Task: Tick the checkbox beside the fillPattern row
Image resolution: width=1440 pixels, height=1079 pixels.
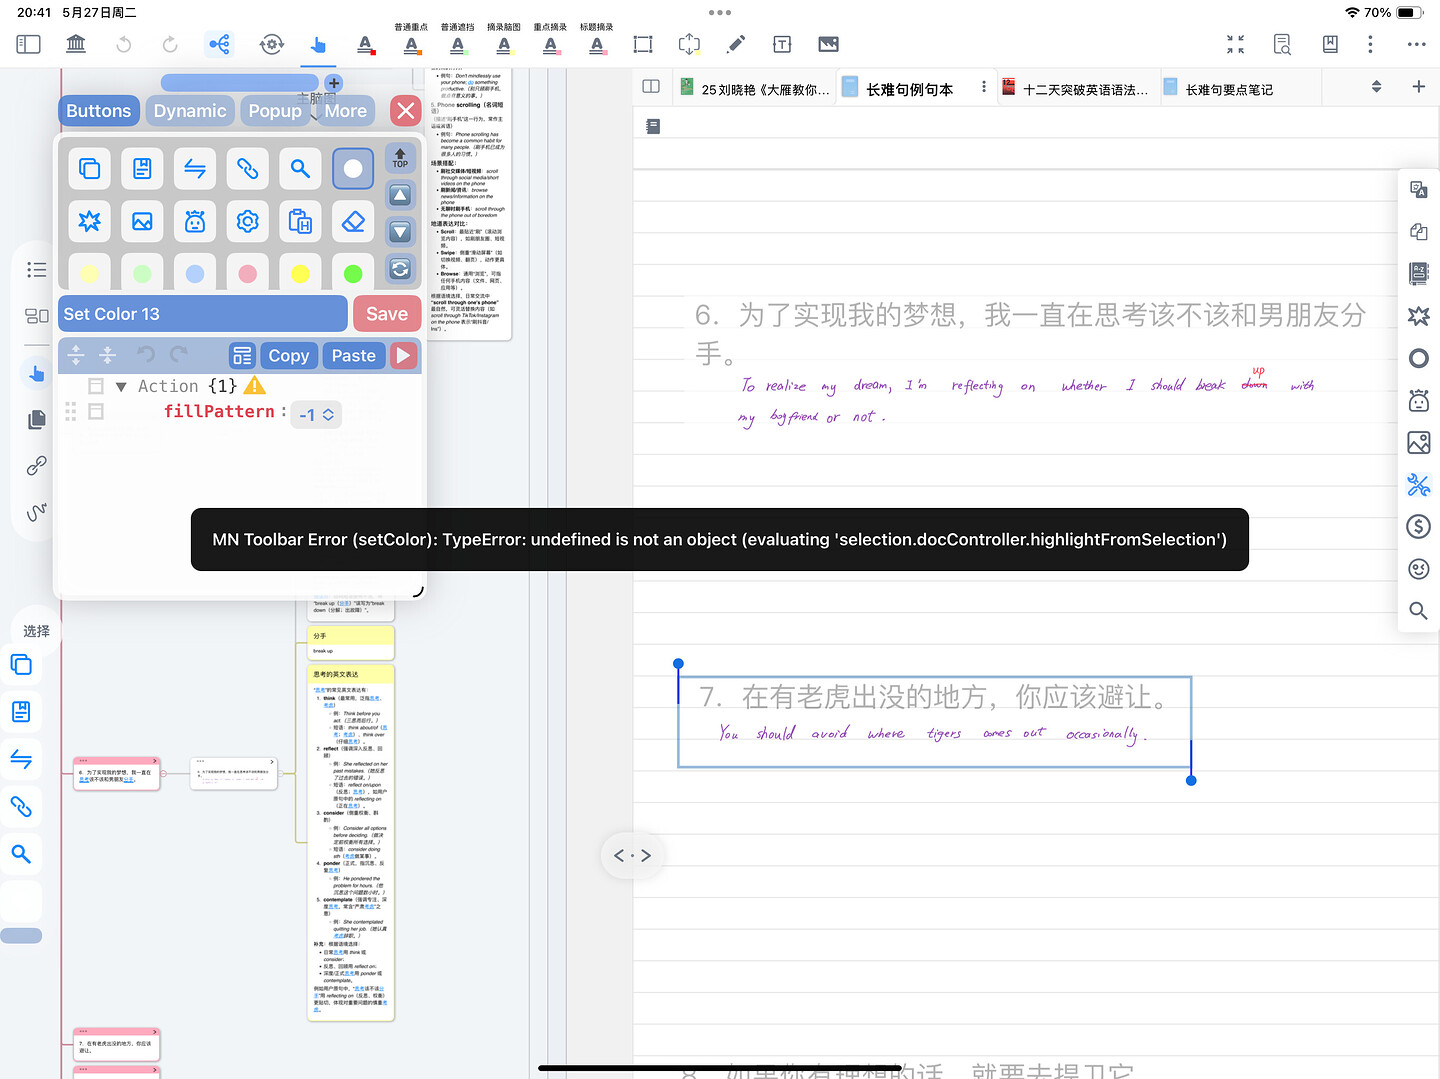Action: click(x=96, y=411)
